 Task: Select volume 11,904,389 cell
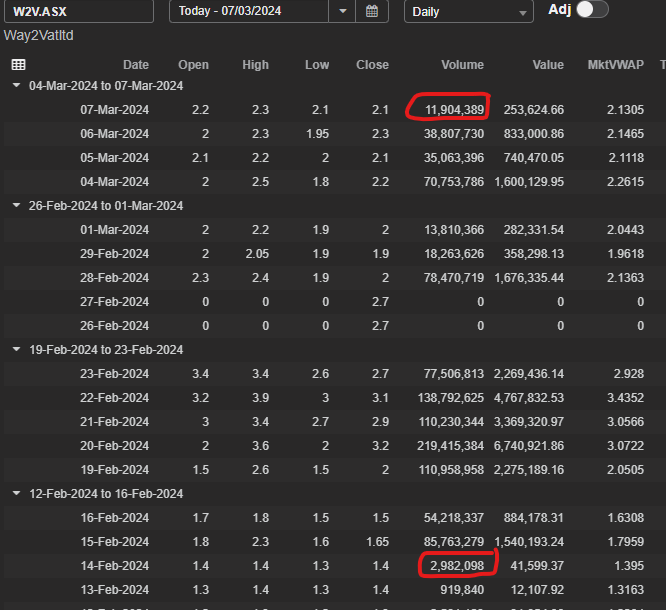(454, 110)
